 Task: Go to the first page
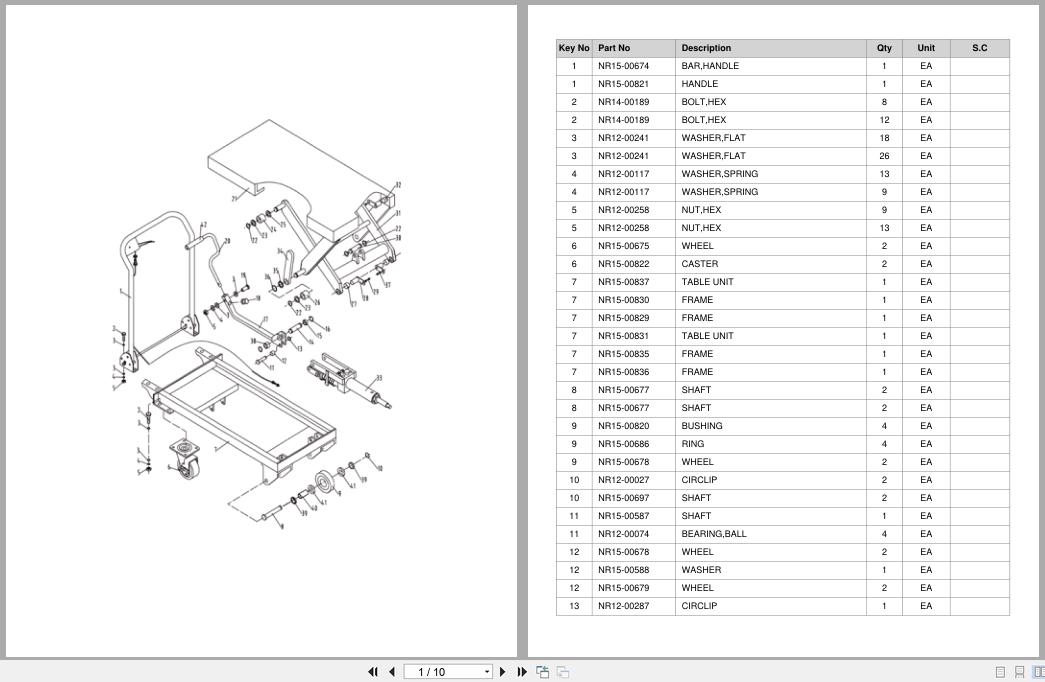tap(373, 671)
